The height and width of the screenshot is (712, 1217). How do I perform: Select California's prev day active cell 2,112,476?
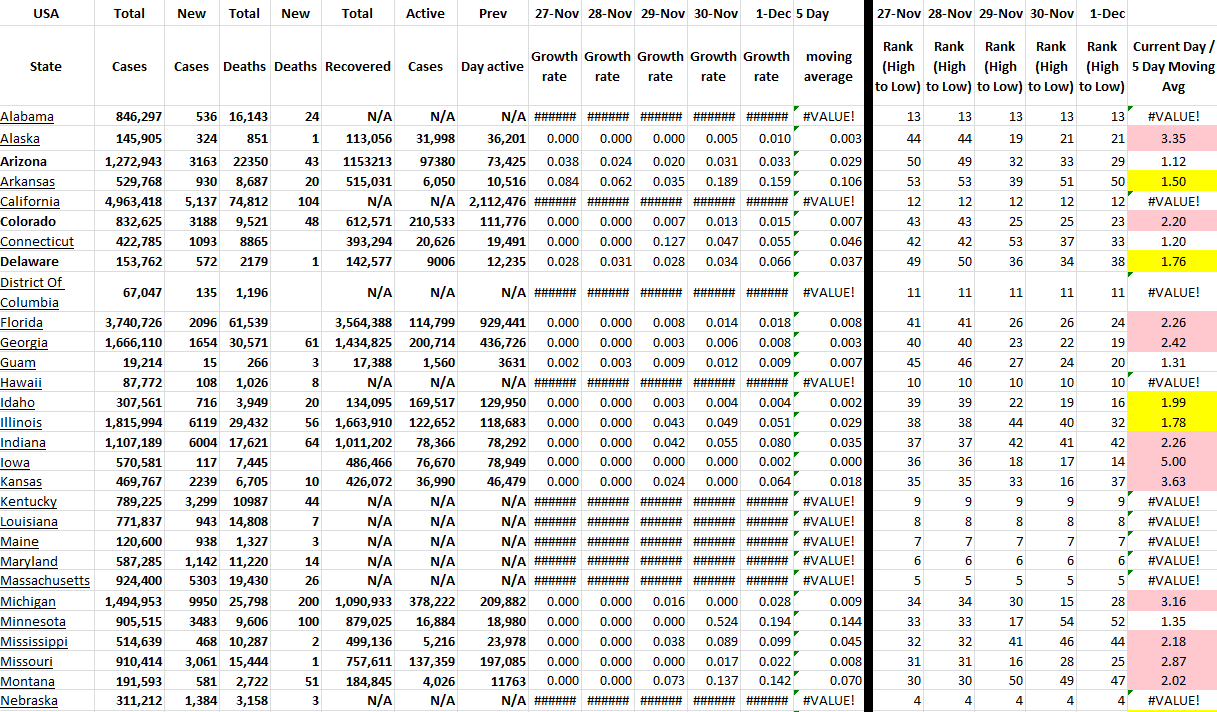[491, 202]
